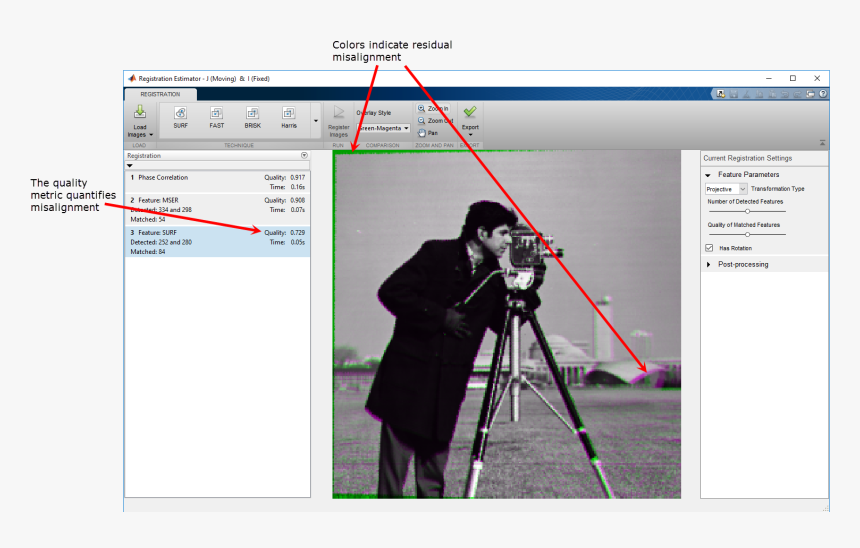Viewport: 860px width, 548px height.
Task: Click the Quality: 0.917 value
Action: click(x=285, y=177)
